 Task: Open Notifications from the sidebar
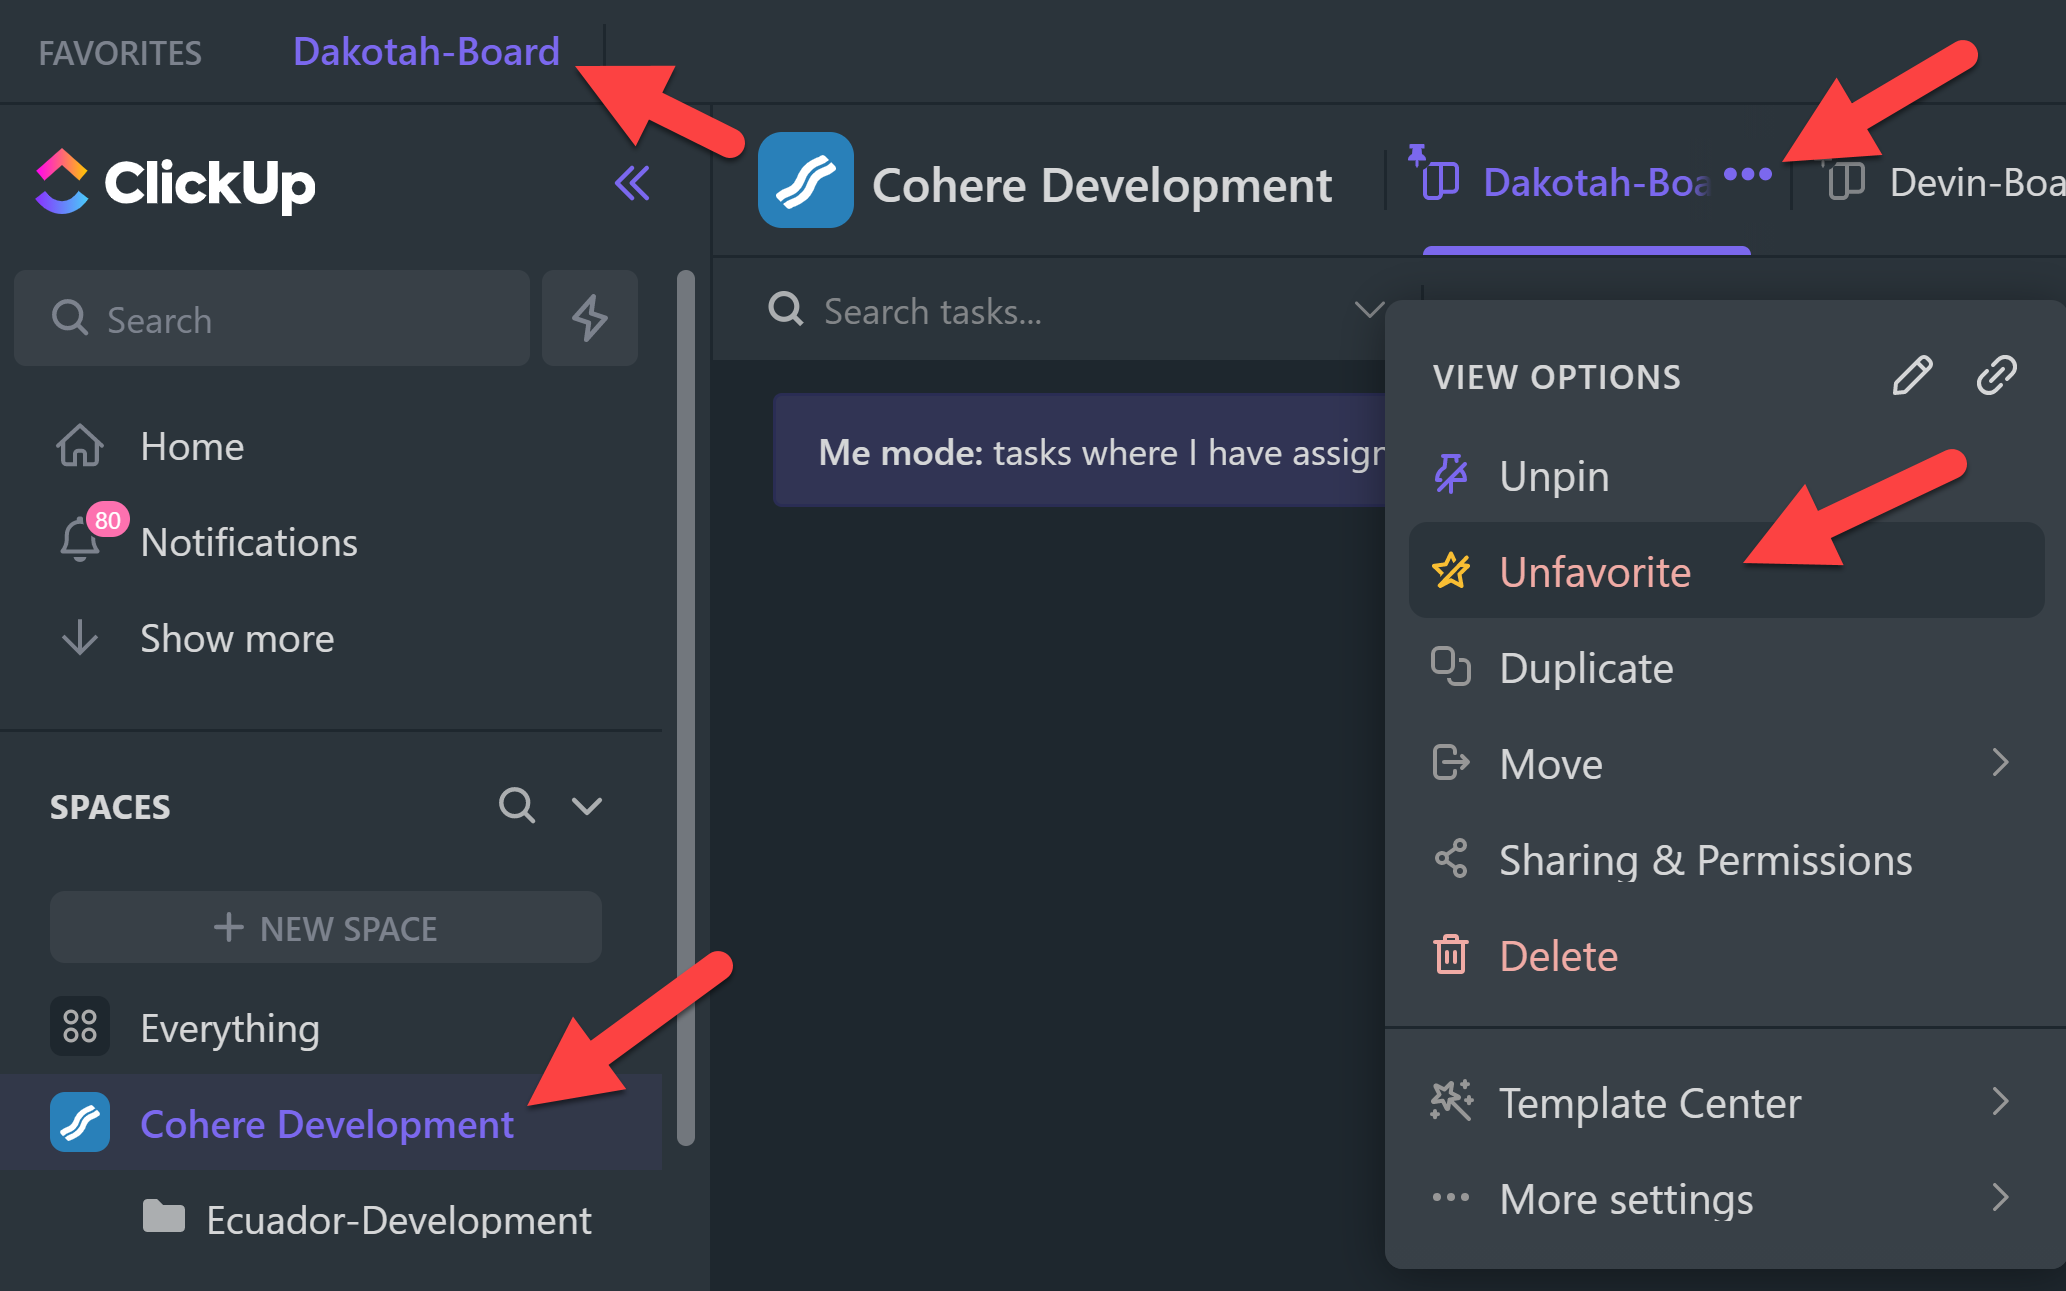click(x=249, y=542)
